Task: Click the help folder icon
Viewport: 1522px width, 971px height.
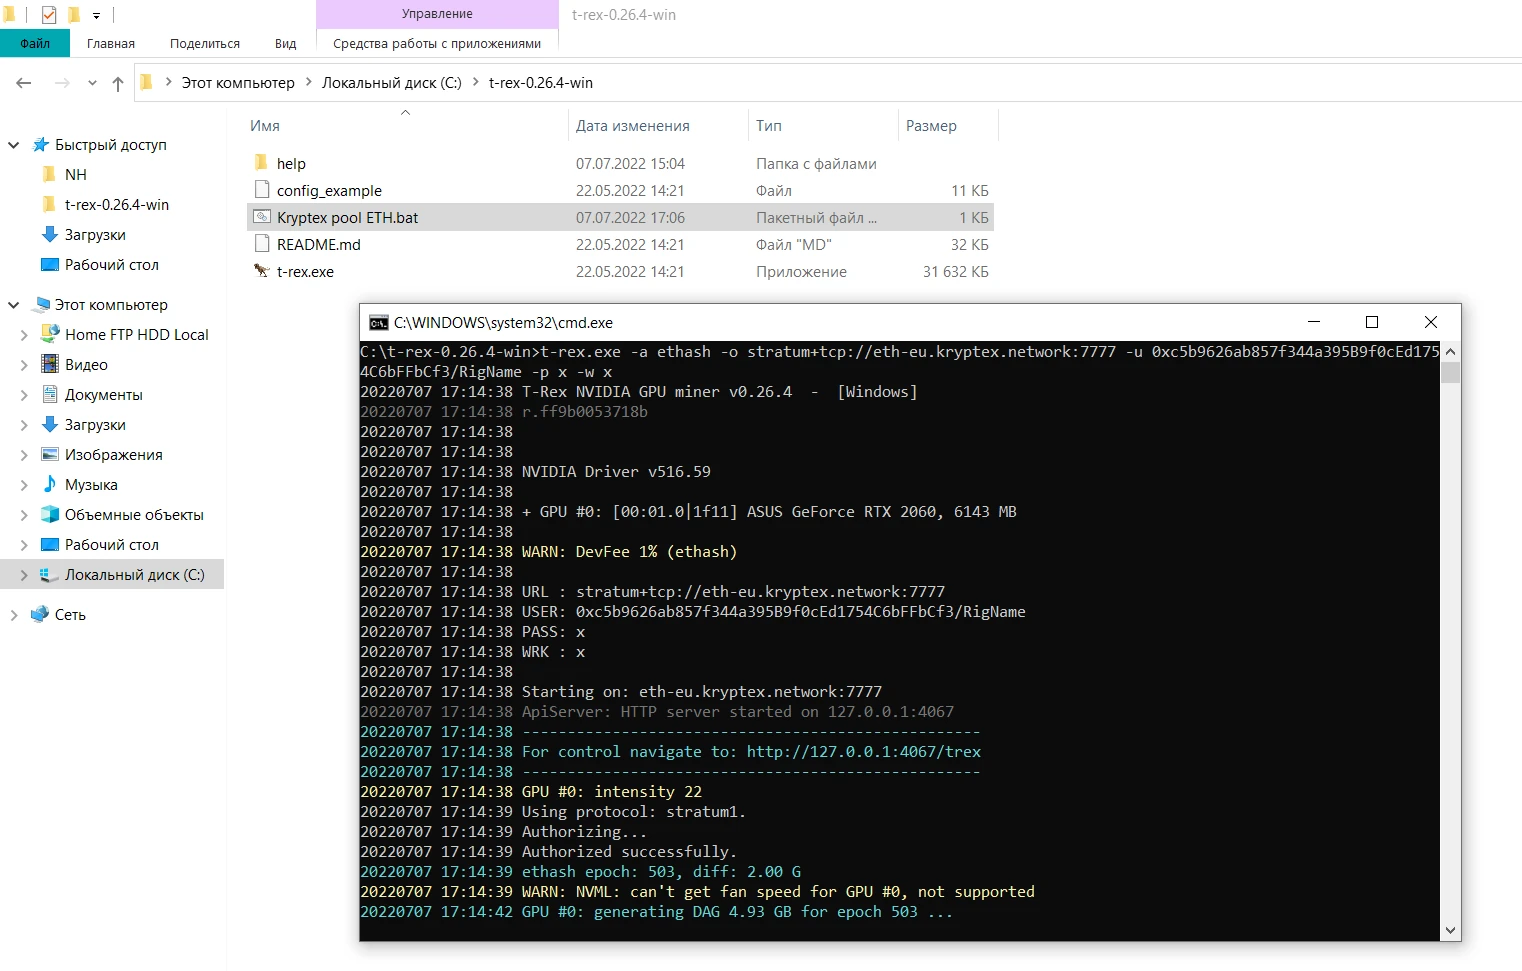Action: (x=262, y=163)
